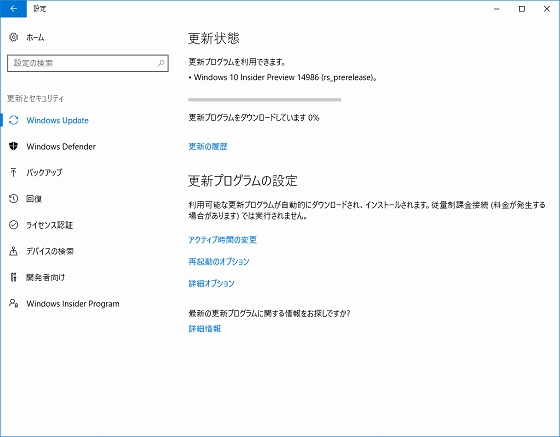The height and width of the screenshot is (437, 560).
Task: Click 更新プログラムを利用できます text
Action: tap(237, 62)
